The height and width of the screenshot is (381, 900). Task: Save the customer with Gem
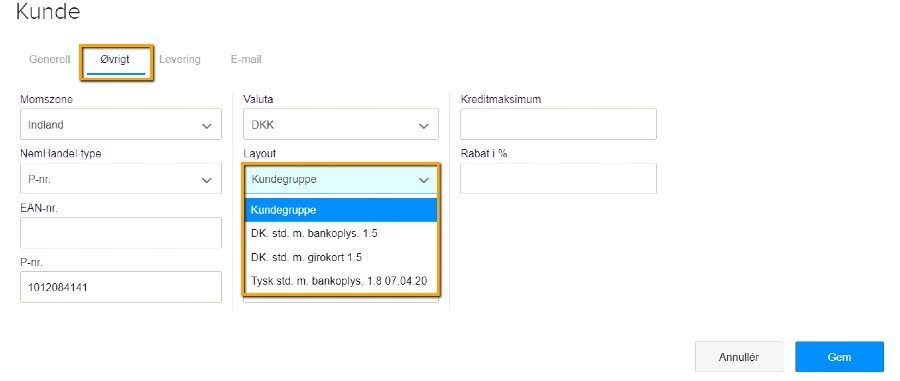click(x=839, y=357)
